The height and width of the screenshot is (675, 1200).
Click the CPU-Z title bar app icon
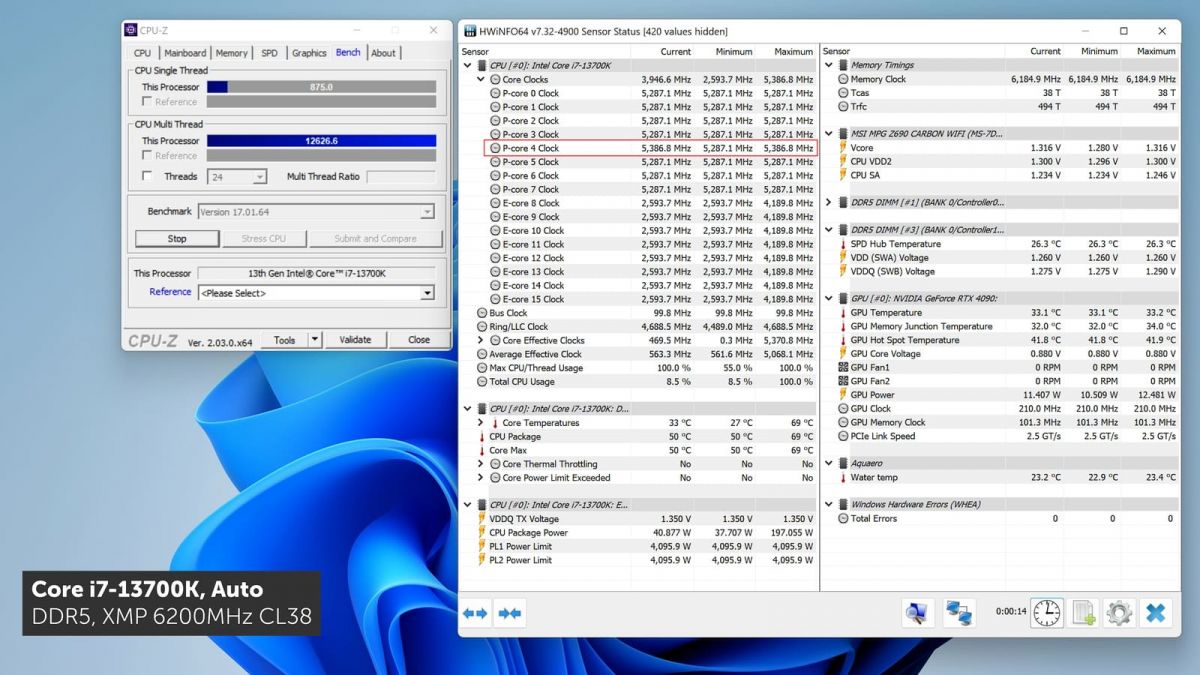click(x=131, y=31)
